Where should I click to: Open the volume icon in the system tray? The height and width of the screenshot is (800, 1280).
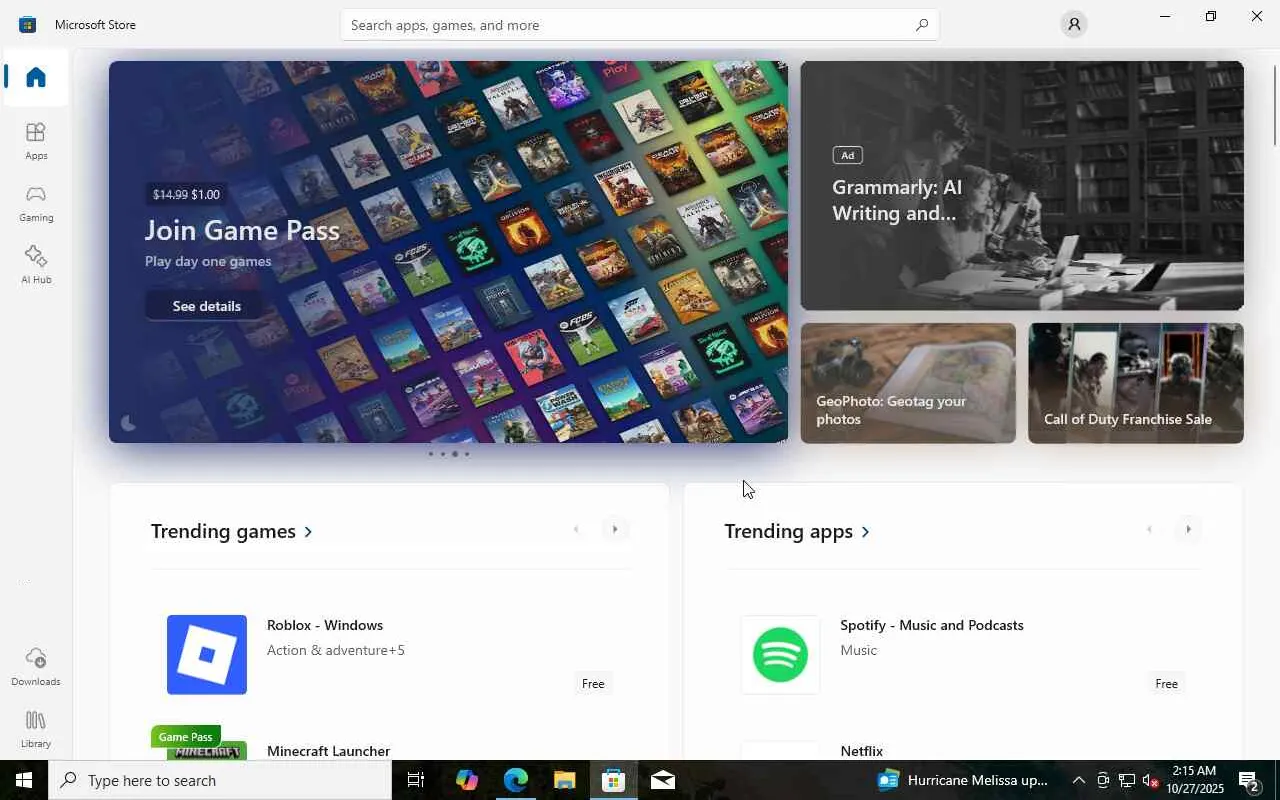[1150, 780]
